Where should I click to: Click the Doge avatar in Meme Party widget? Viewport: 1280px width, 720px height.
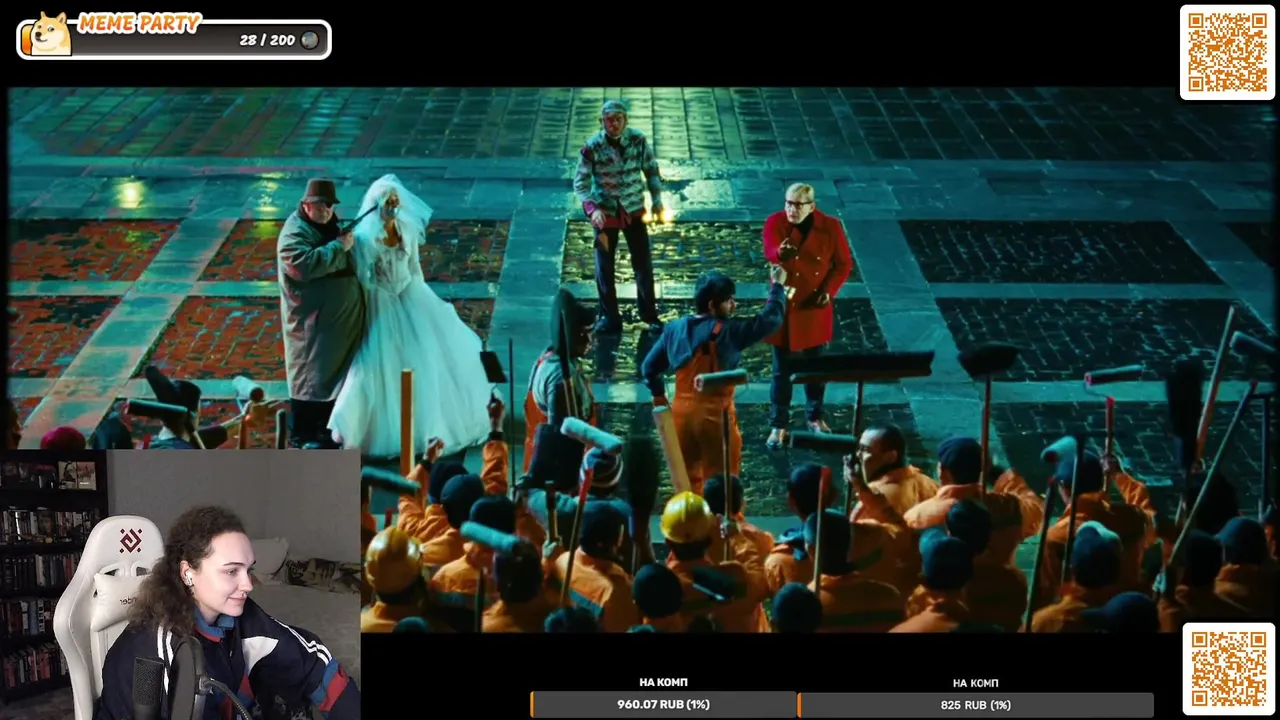50,34
